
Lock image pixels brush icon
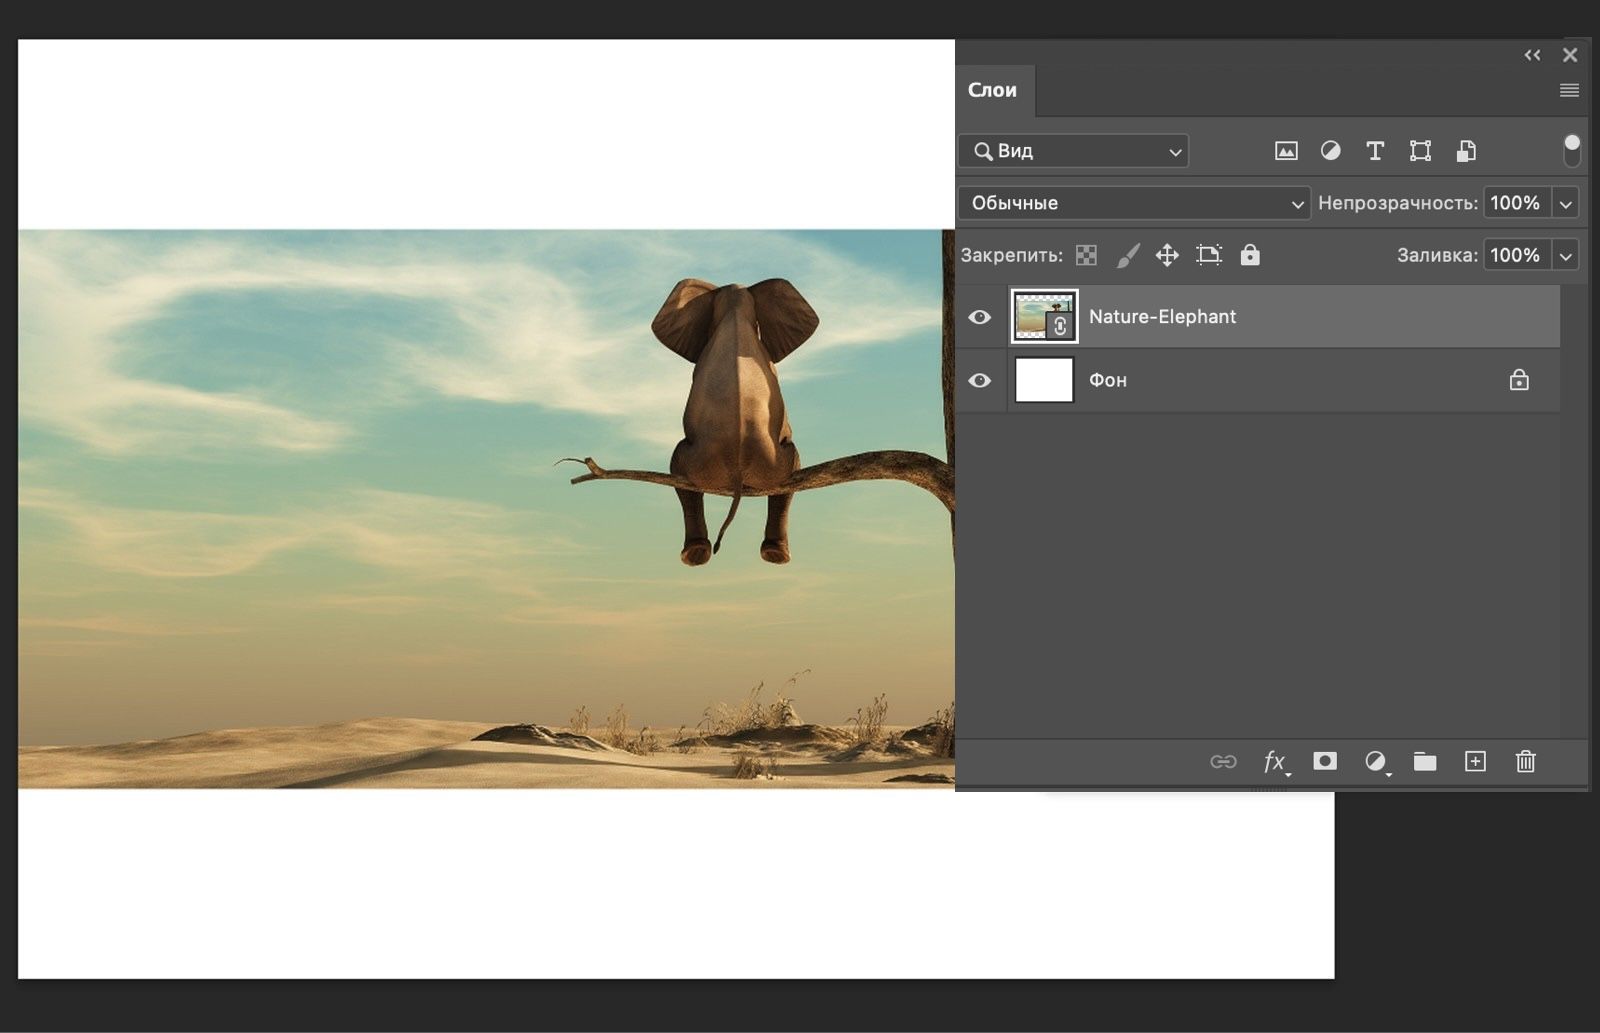click(1127, 255)
